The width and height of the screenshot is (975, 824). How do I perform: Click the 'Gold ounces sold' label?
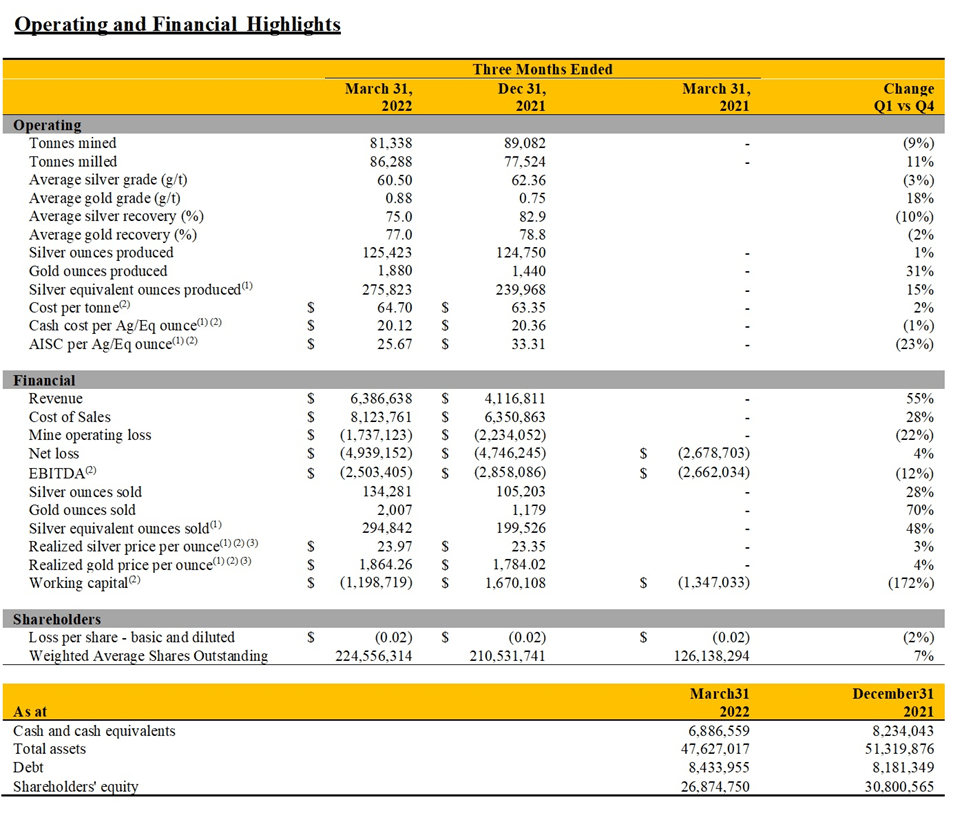pyautogui.click(x=82, y=510)
